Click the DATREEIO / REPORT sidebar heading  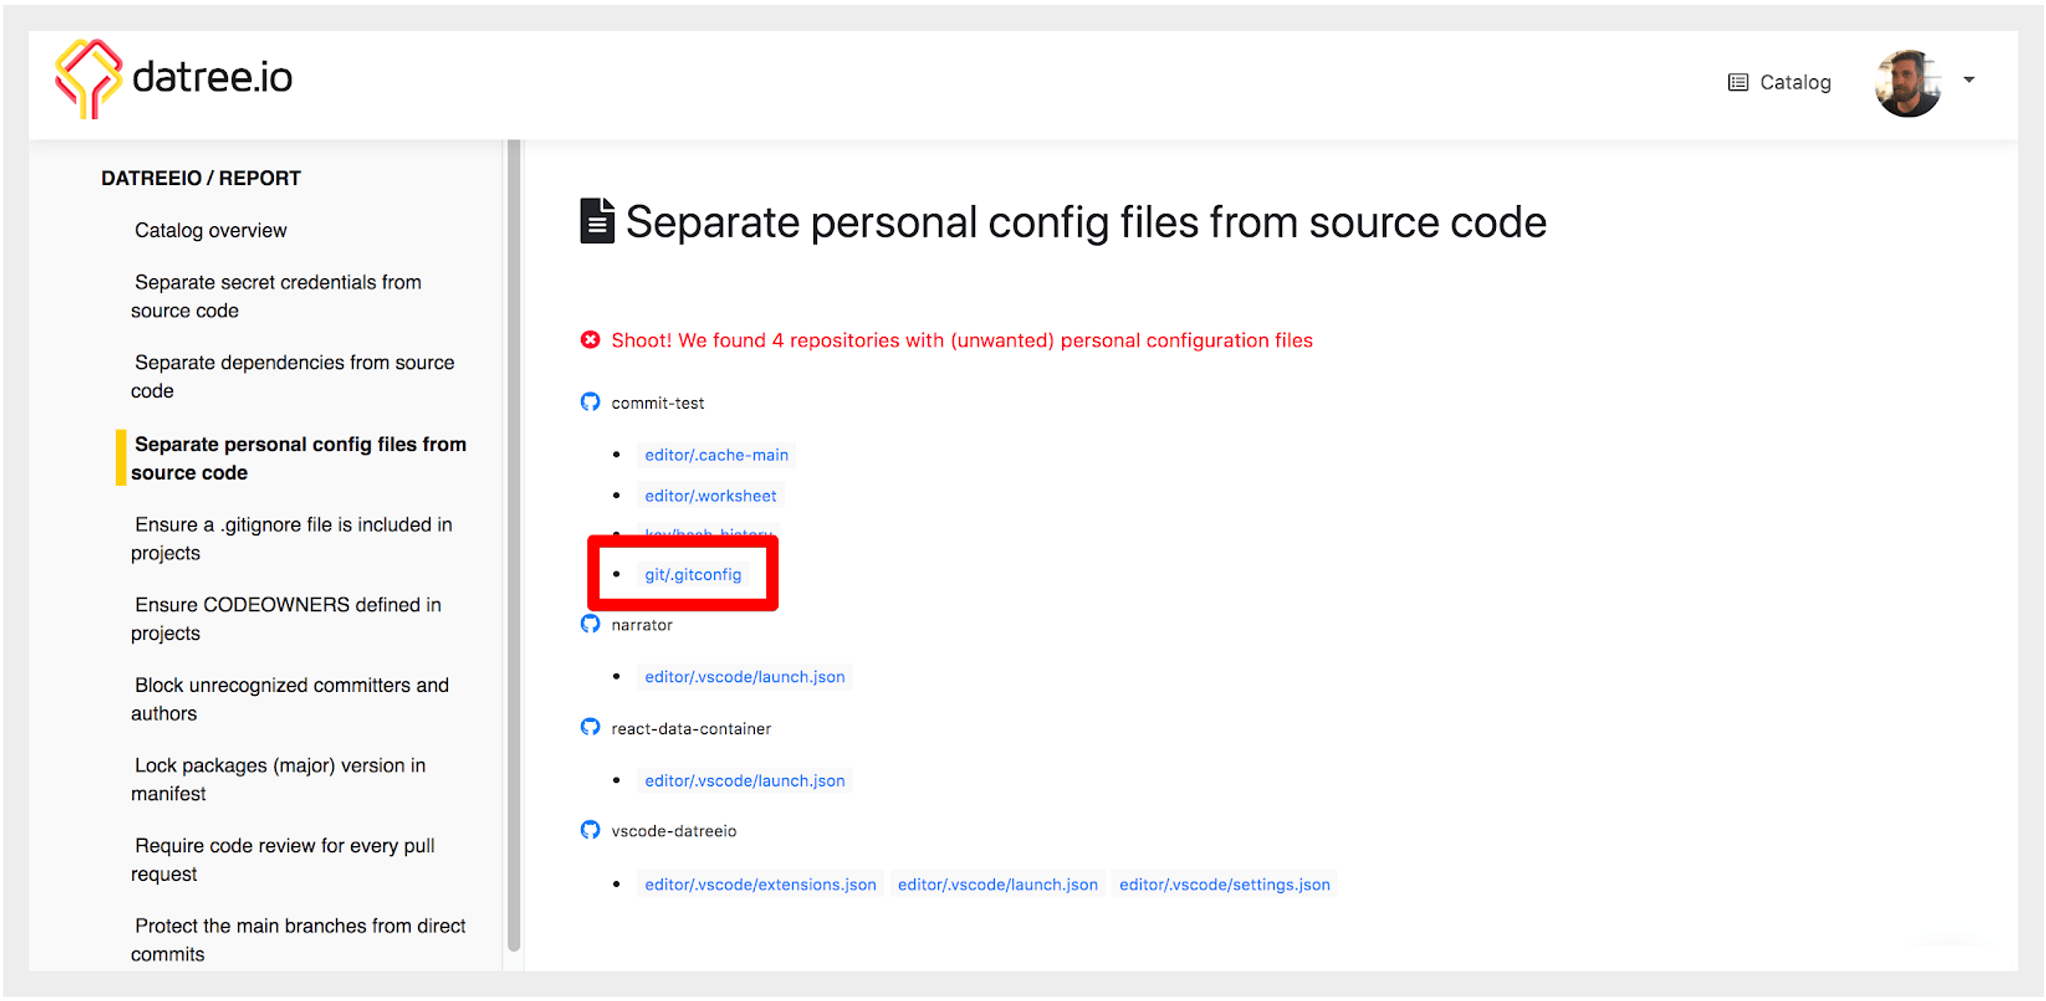pyautogui.click(x=201, y=178)
